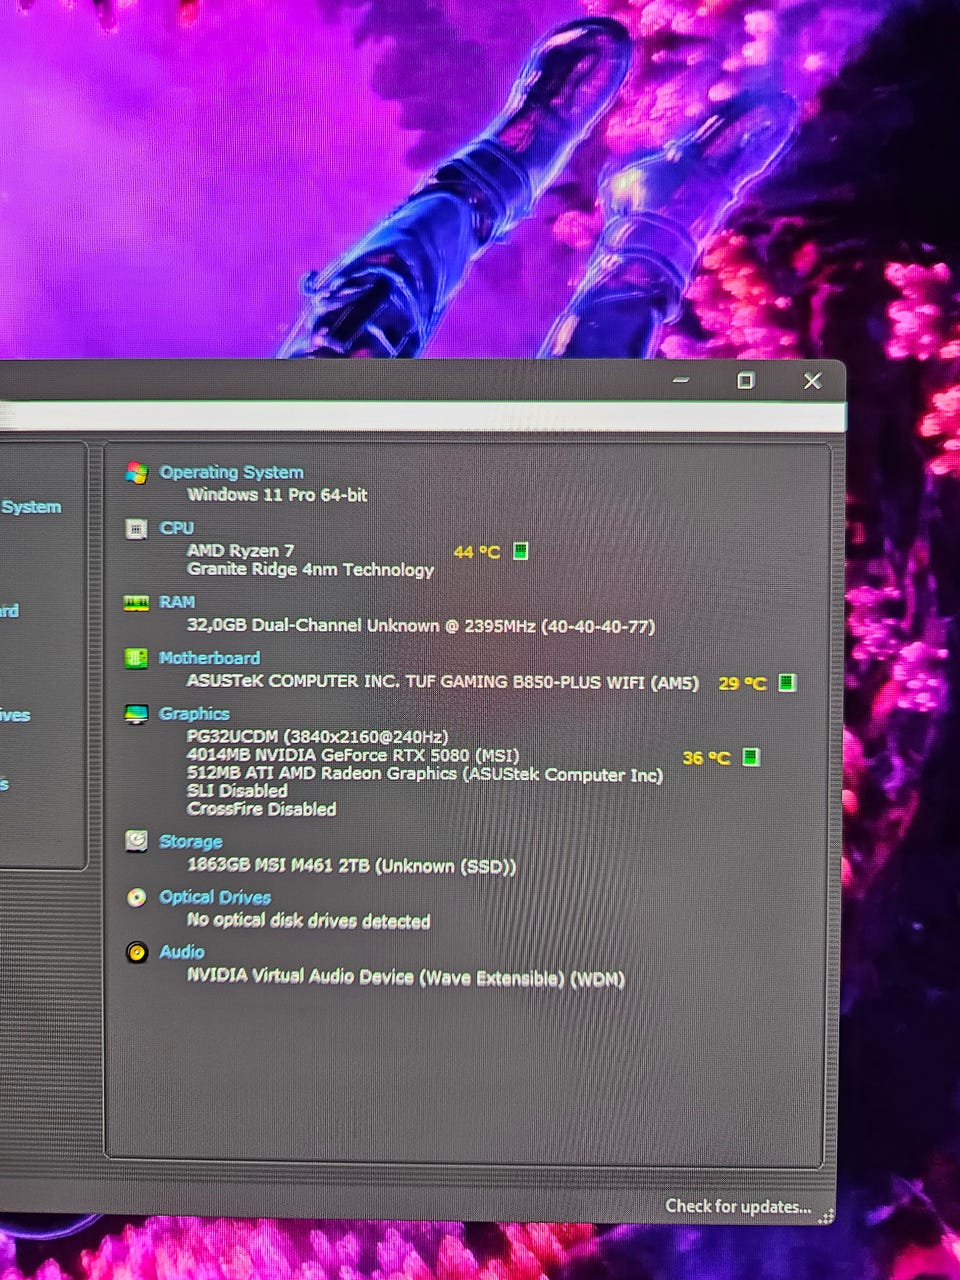The height and width of the screenshot is (1280, 960).
Task: Click the AMD Radeon Graphics line
Action: [425, 774]
